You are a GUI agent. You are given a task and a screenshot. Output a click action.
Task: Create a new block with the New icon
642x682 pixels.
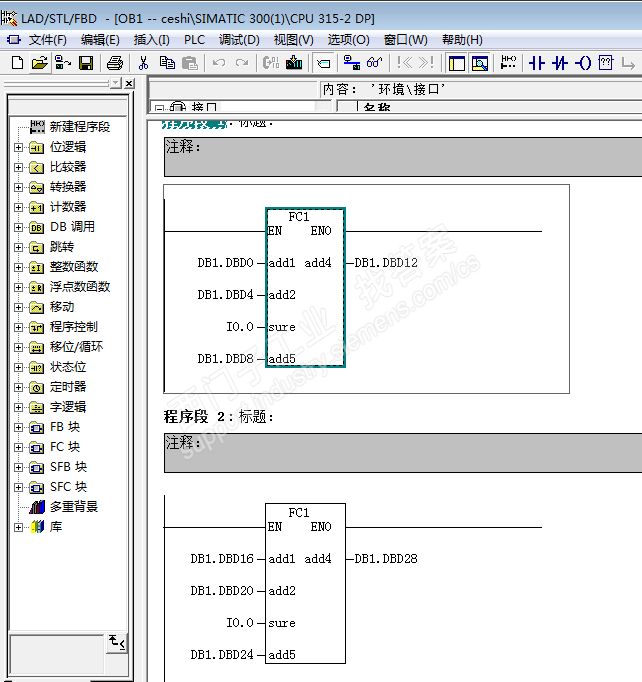(17, 63)
